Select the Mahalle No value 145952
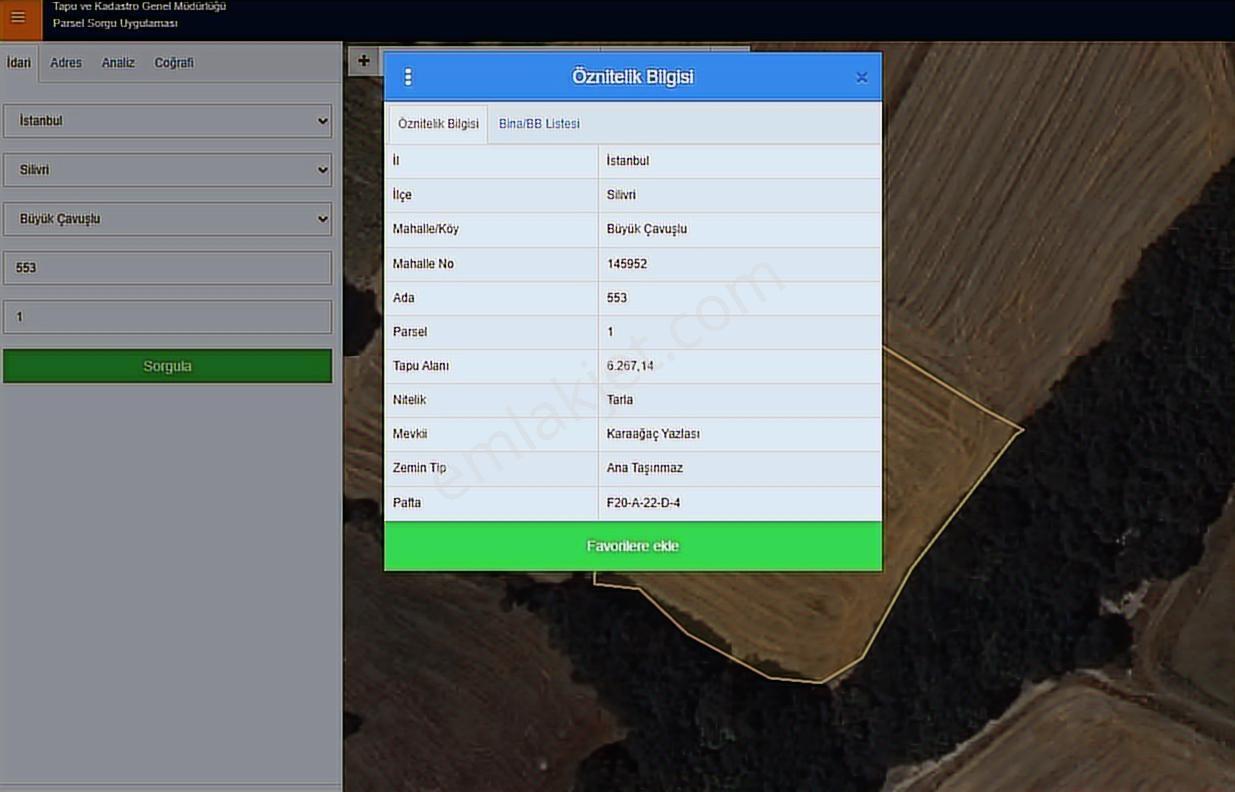Viewport: 1235px width, 792px height. 627,264
